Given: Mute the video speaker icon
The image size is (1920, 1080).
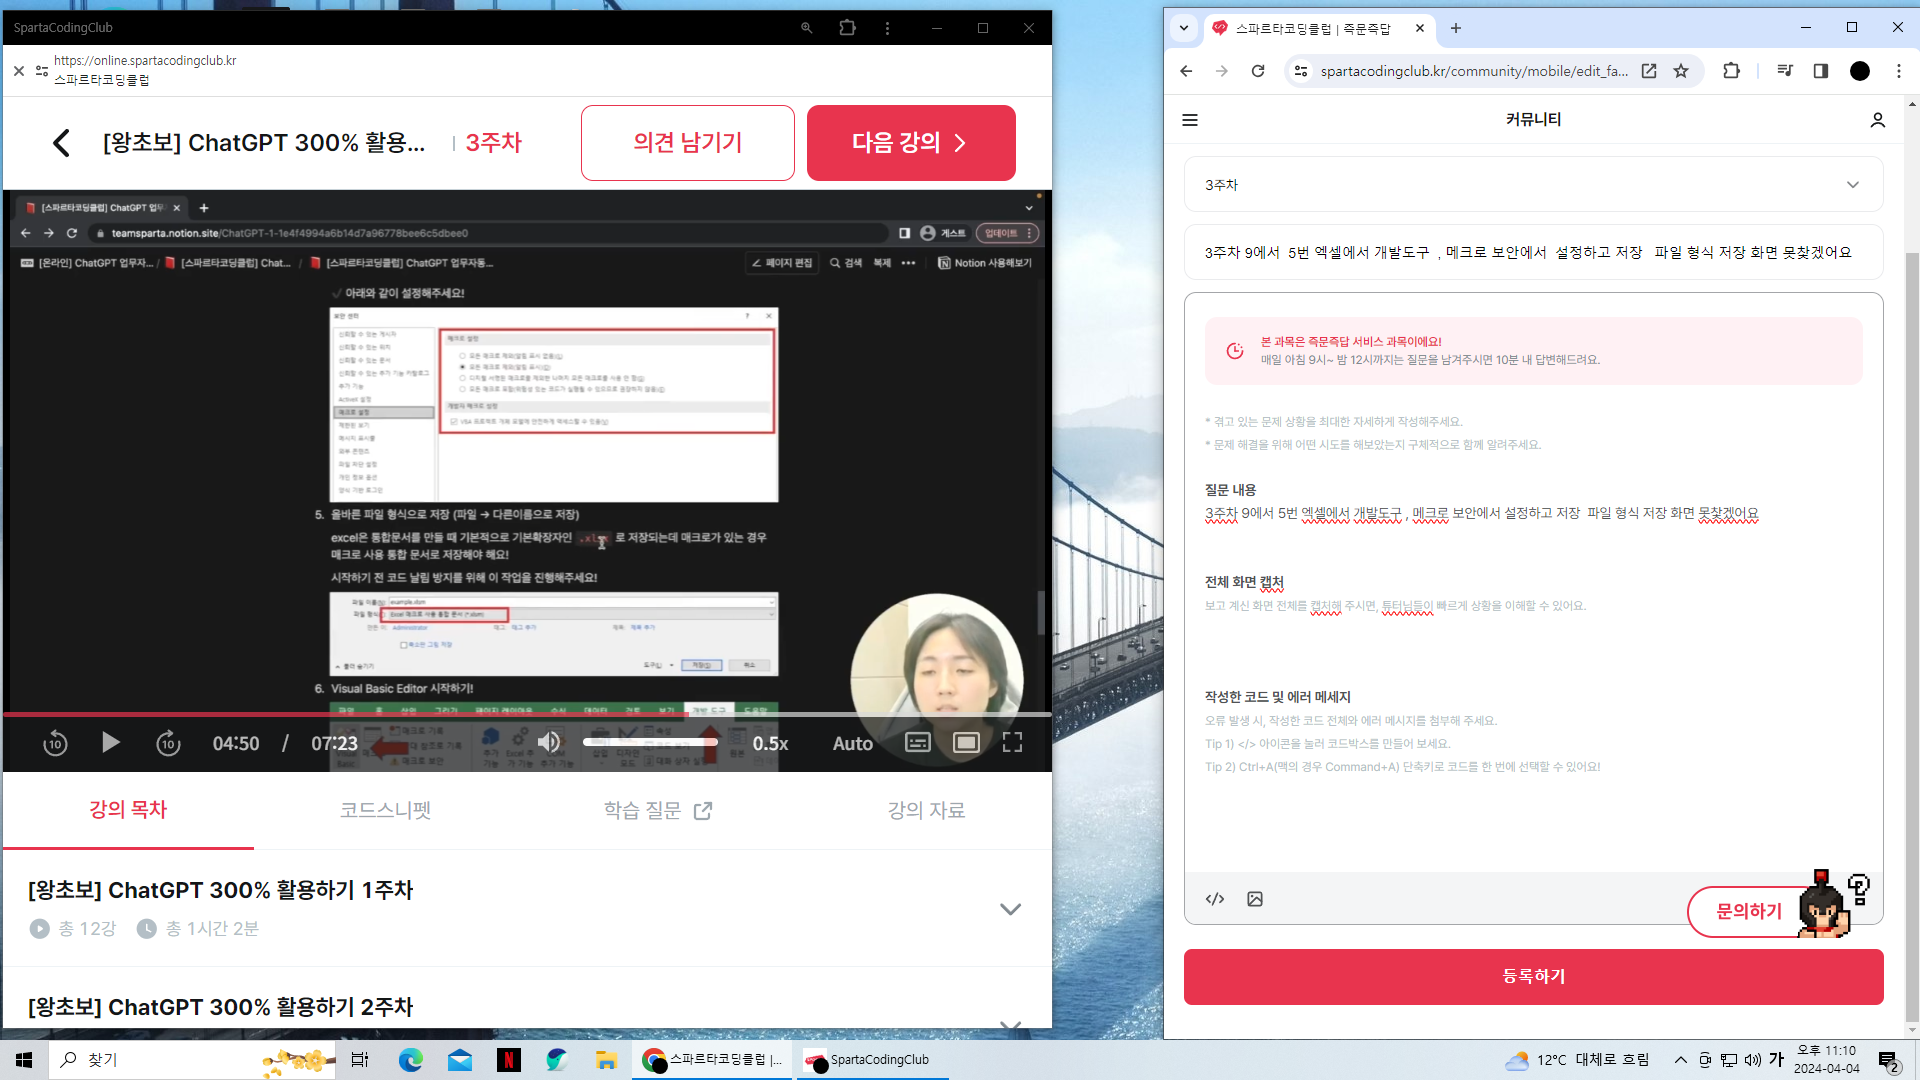Looking at the screenshot, I should click(549, 742).
